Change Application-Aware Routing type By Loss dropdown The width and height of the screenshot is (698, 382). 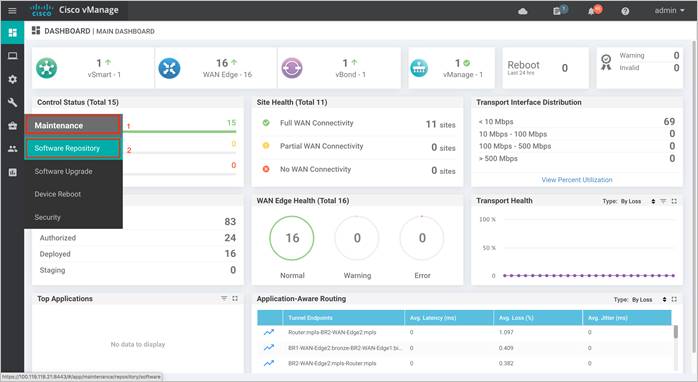coord(650,300)
